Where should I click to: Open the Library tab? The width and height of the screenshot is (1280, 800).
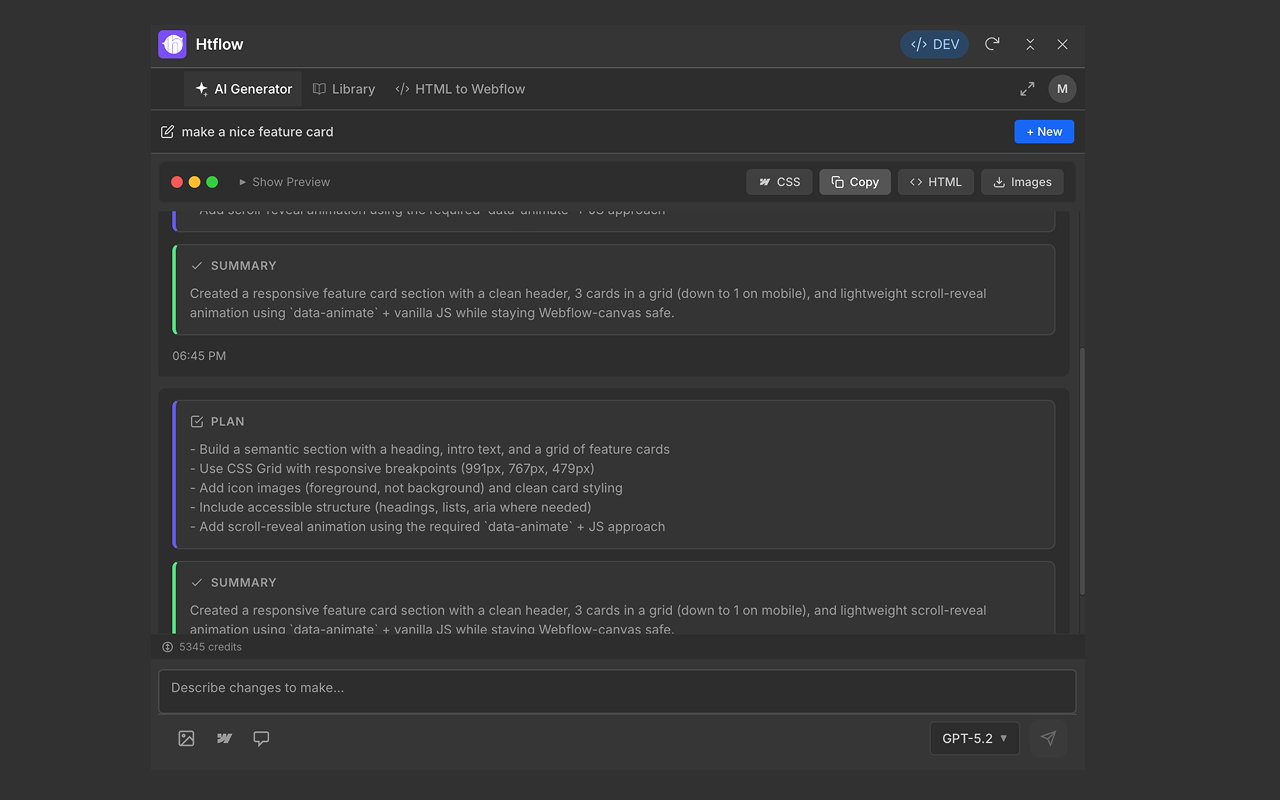pyautogui.click(x=344, y=89)
